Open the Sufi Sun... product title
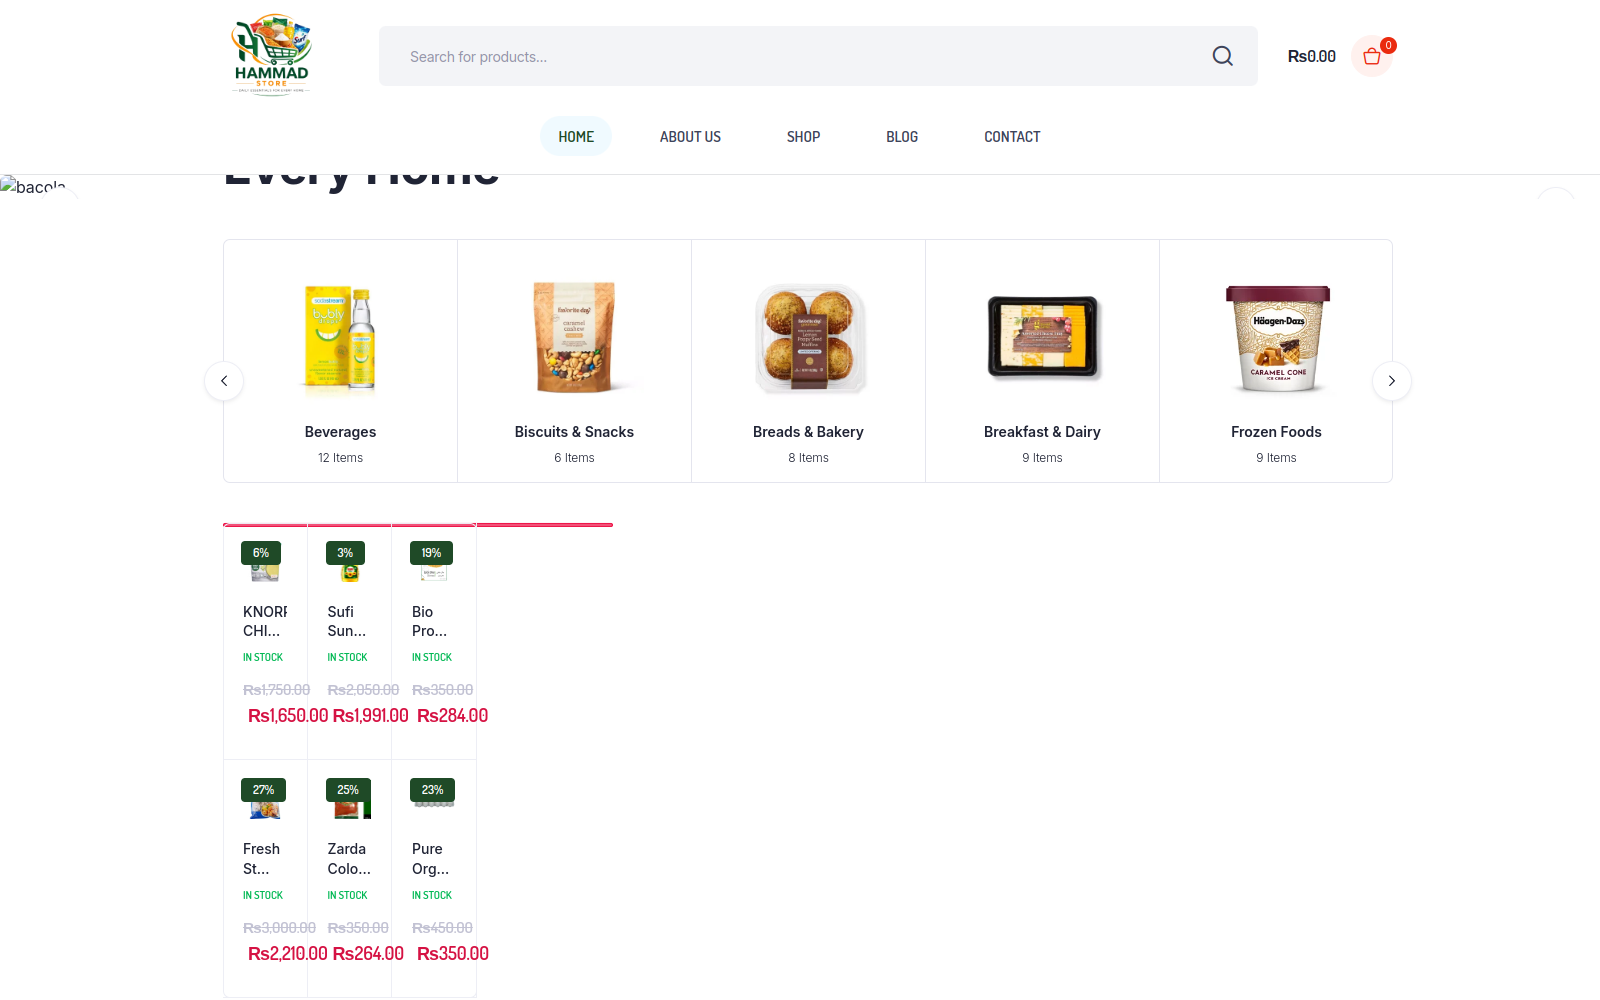 [x=347, y=621]
